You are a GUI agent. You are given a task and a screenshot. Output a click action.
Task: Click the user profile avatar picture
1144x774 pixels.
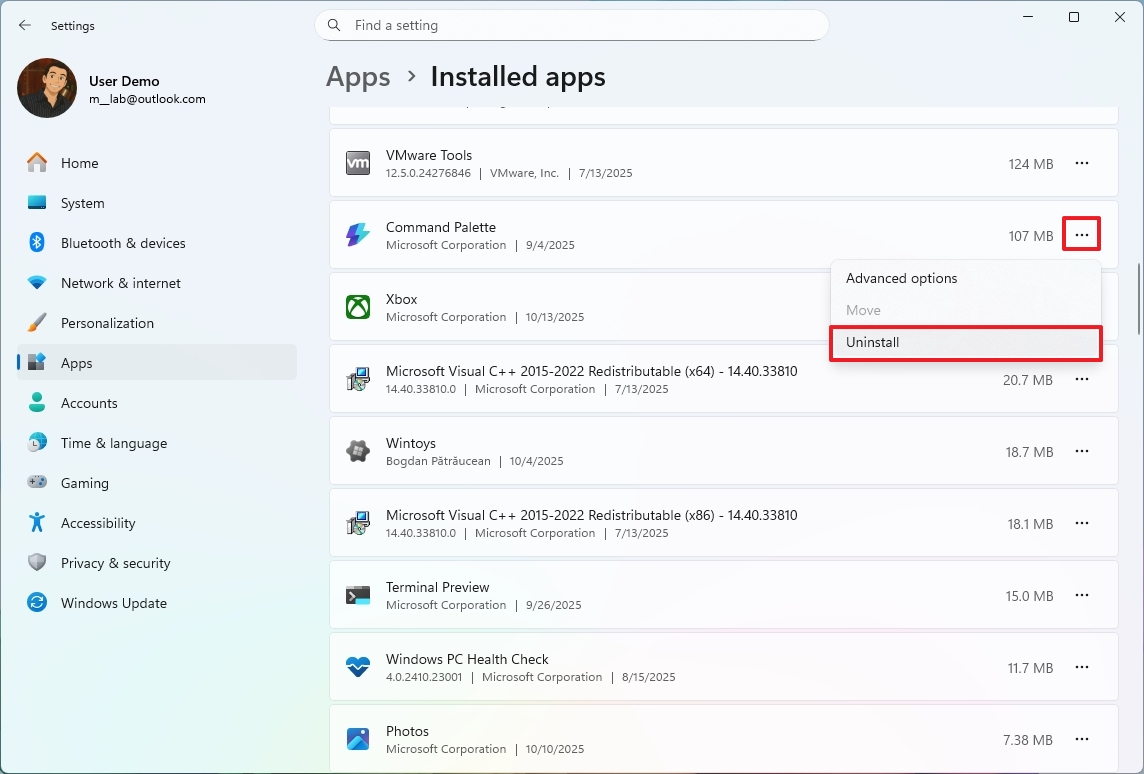46,88
